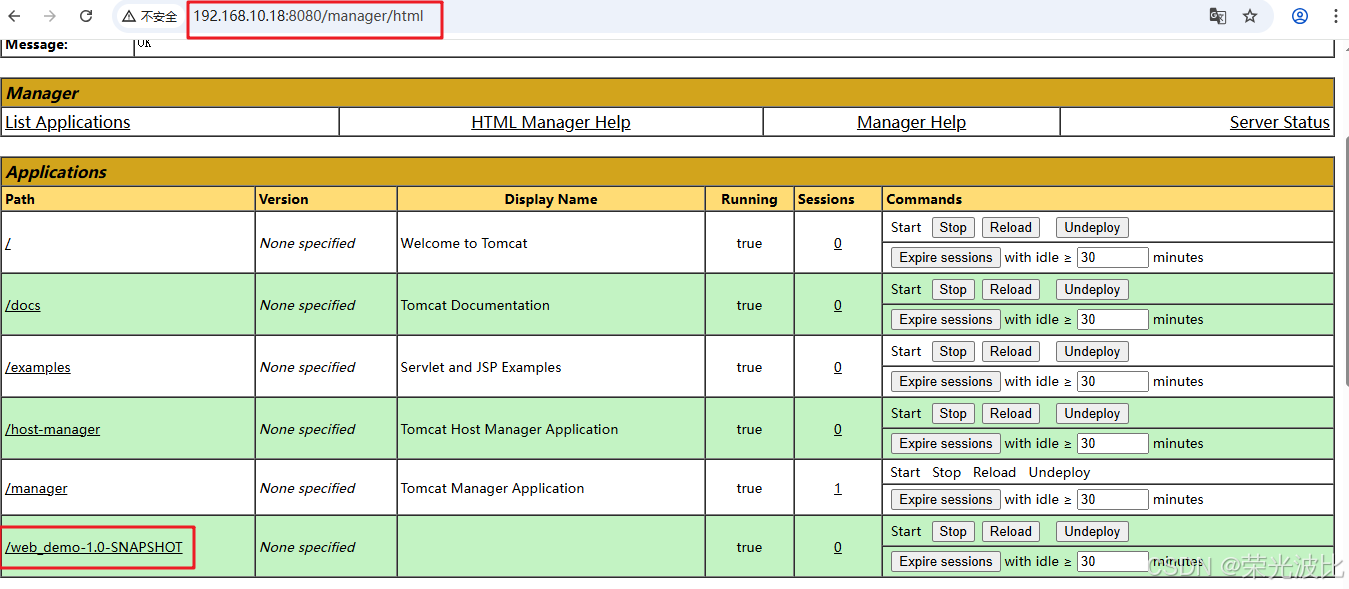The height and width of the screenshot is (589, 1349).
Task: Stop the /docs application
Action: click(x=953, y=289)
